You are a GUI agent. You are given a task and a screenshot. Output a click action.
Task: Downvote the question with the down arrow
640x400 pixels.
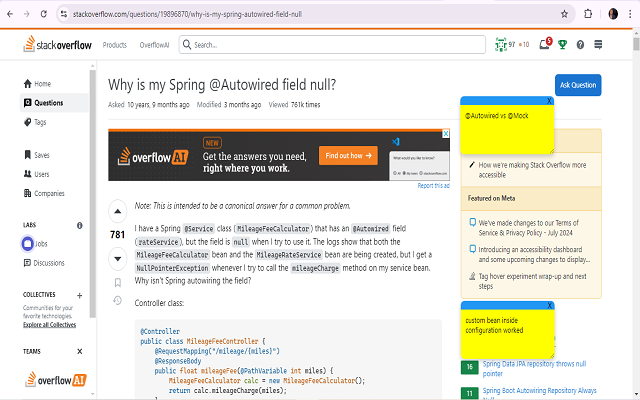tap(118, 258)
